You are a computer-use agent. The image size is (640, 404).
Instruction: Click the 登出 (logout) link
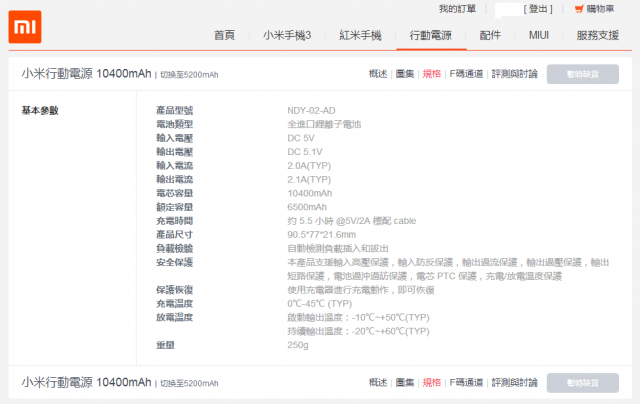[538, 9]
